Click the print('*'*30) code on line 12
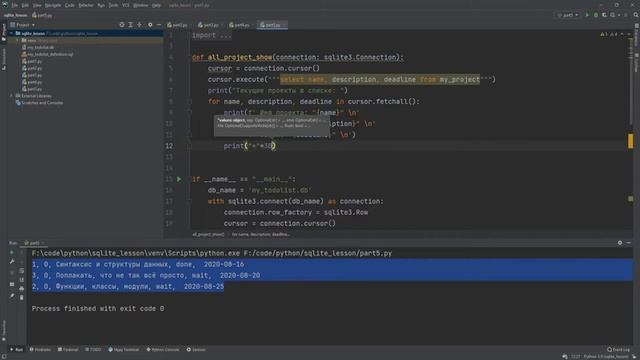 249,146
